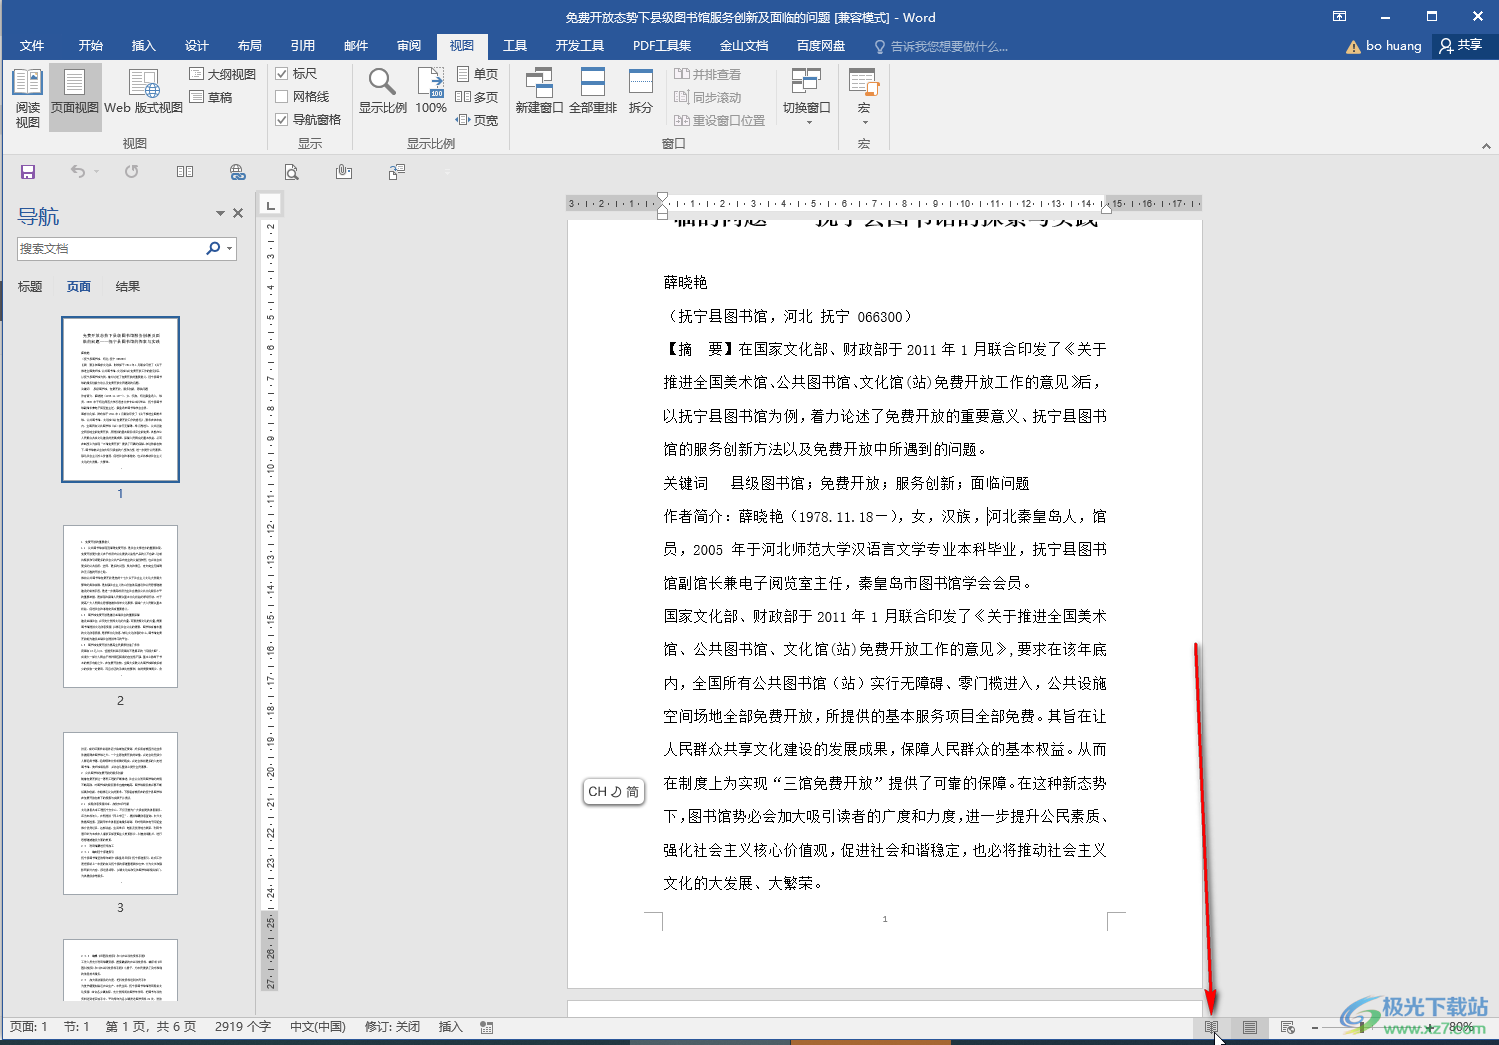Select page 3 thumbnail

[x=120, y=813]
